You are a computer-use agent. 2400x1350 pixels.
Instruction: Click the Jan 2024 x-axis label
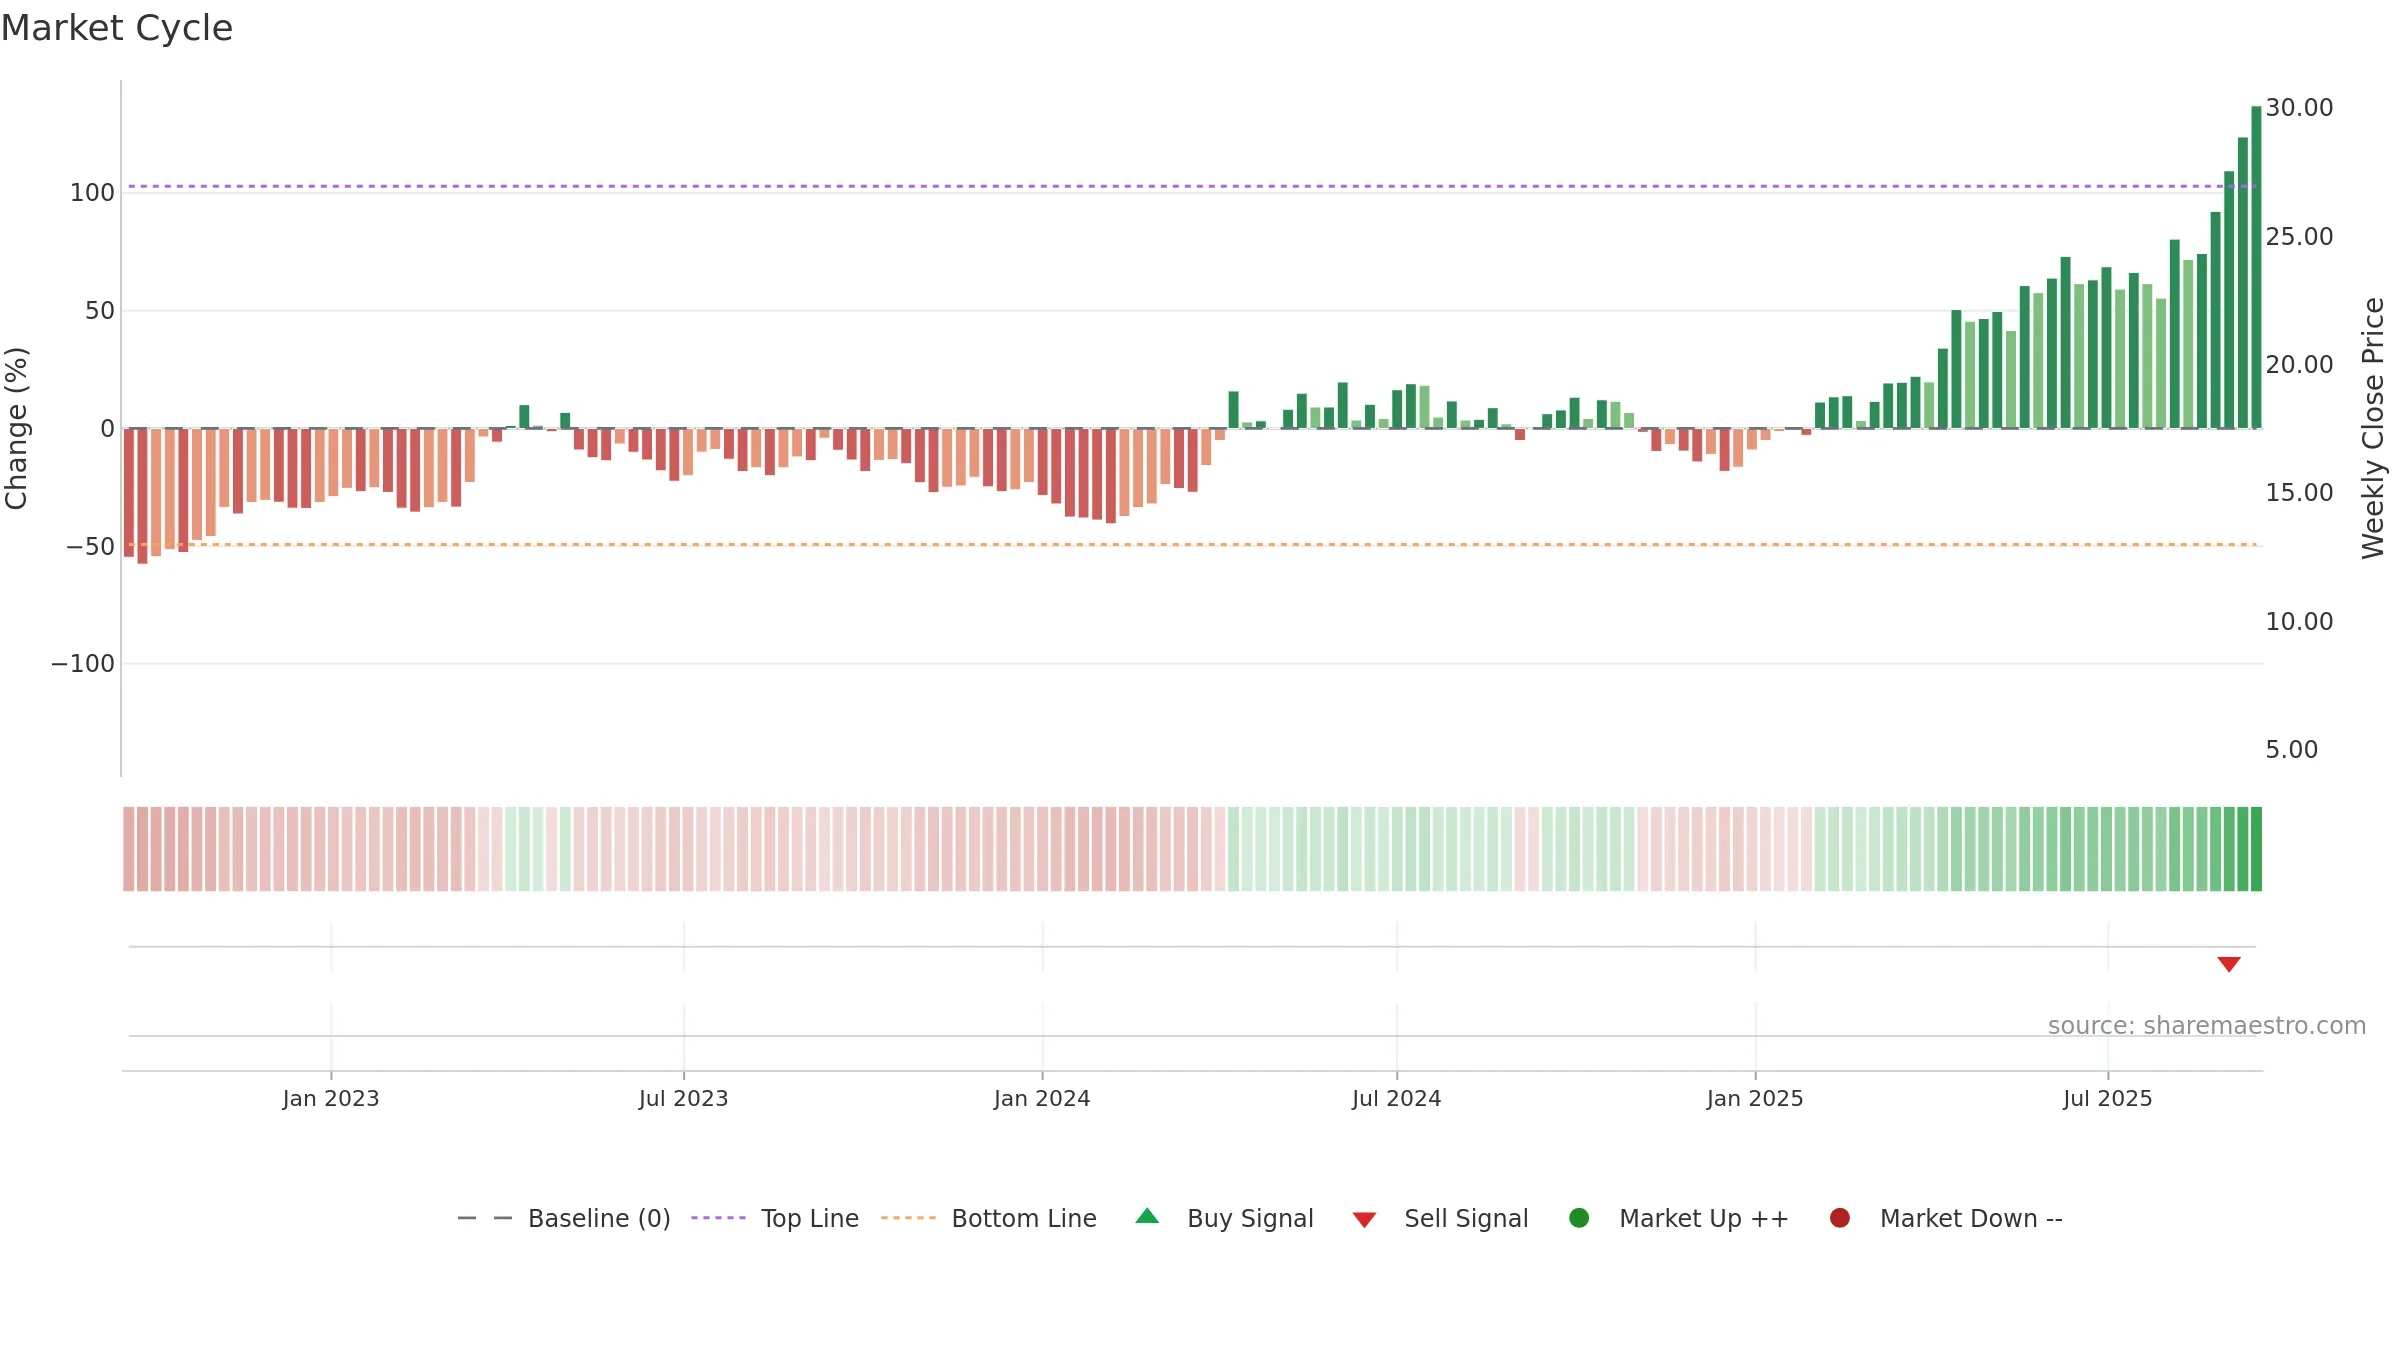click(x=1042, y=1099)
